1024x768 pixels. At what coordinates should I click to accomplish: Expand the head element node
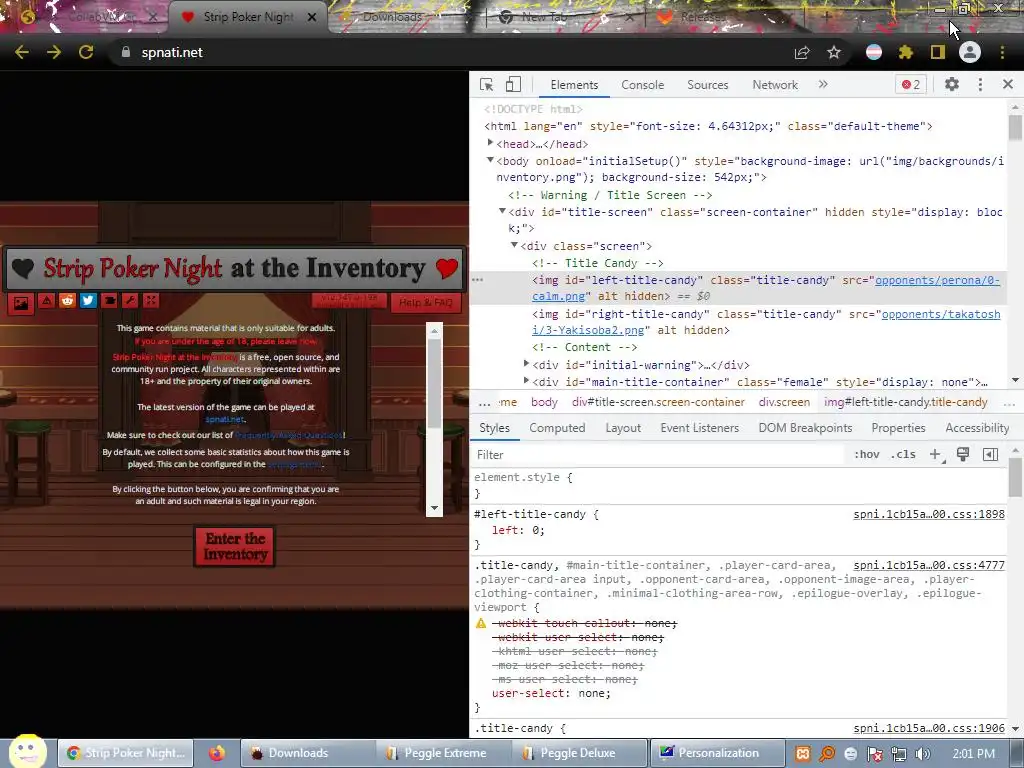coord(490,143)
